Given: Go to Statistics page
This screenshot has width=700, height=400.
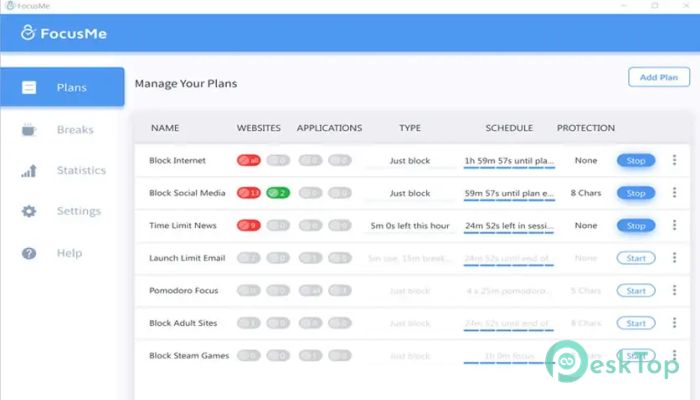Looking at the screenshot, I should point(81,170).
